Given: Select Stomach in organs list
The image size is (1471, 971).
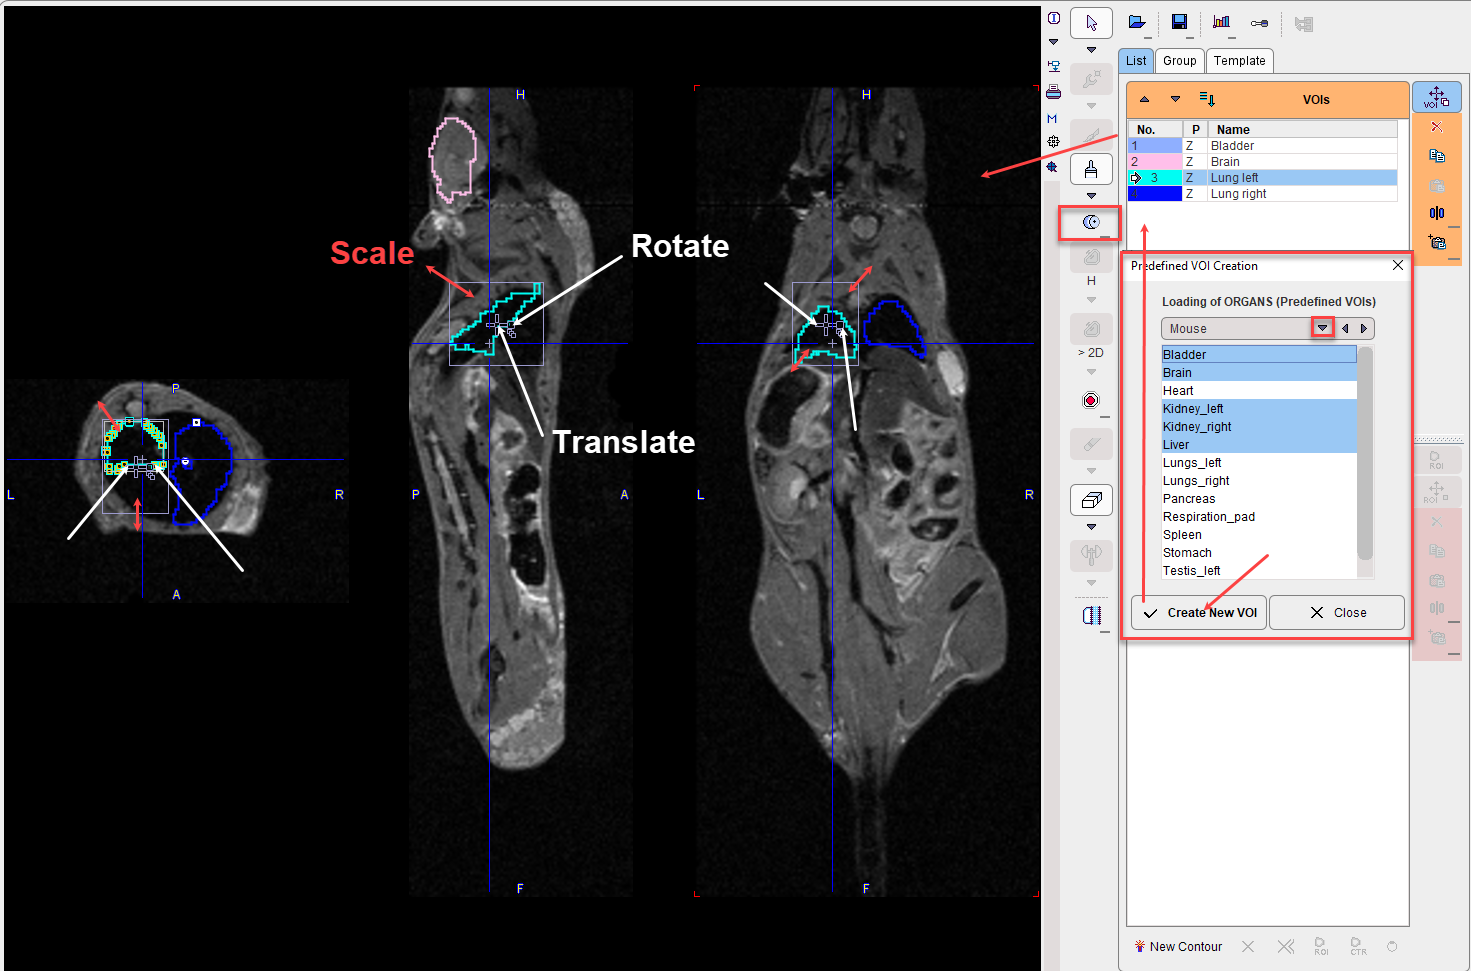Looking at the screenshot, I should click(x=1259, y=553).
